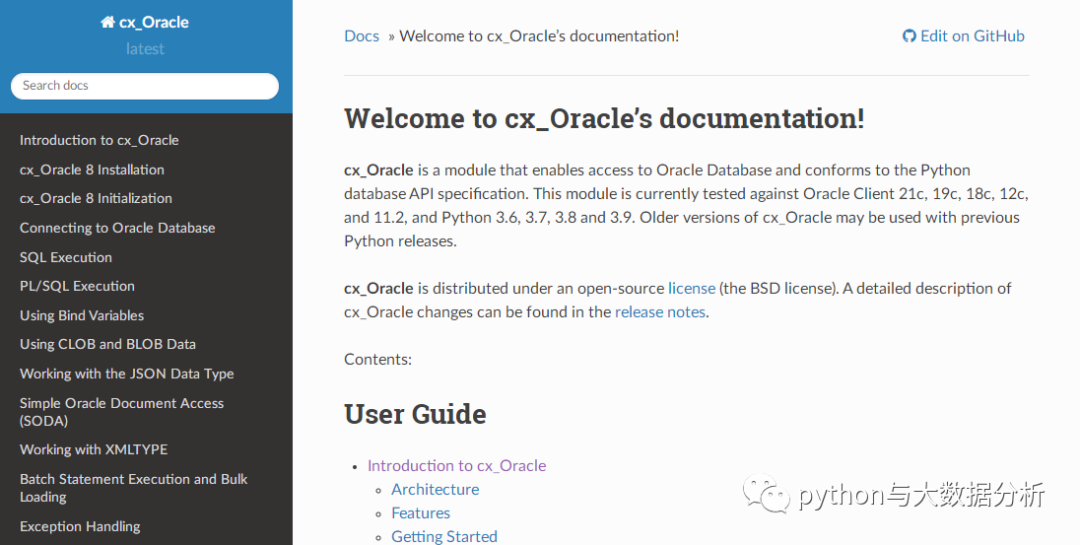This screenshot has width=1080, height=545.
Task: Open the release notes link
Action: [660, 311]
